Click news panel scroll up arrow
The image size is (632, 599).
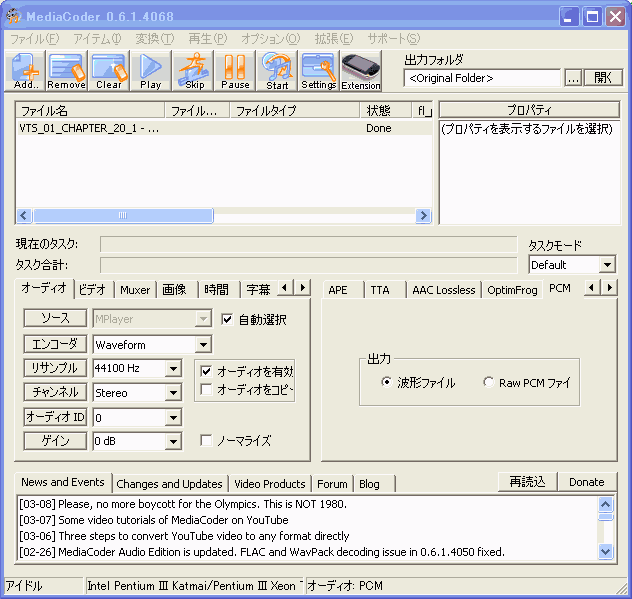[x=605, y=504]
